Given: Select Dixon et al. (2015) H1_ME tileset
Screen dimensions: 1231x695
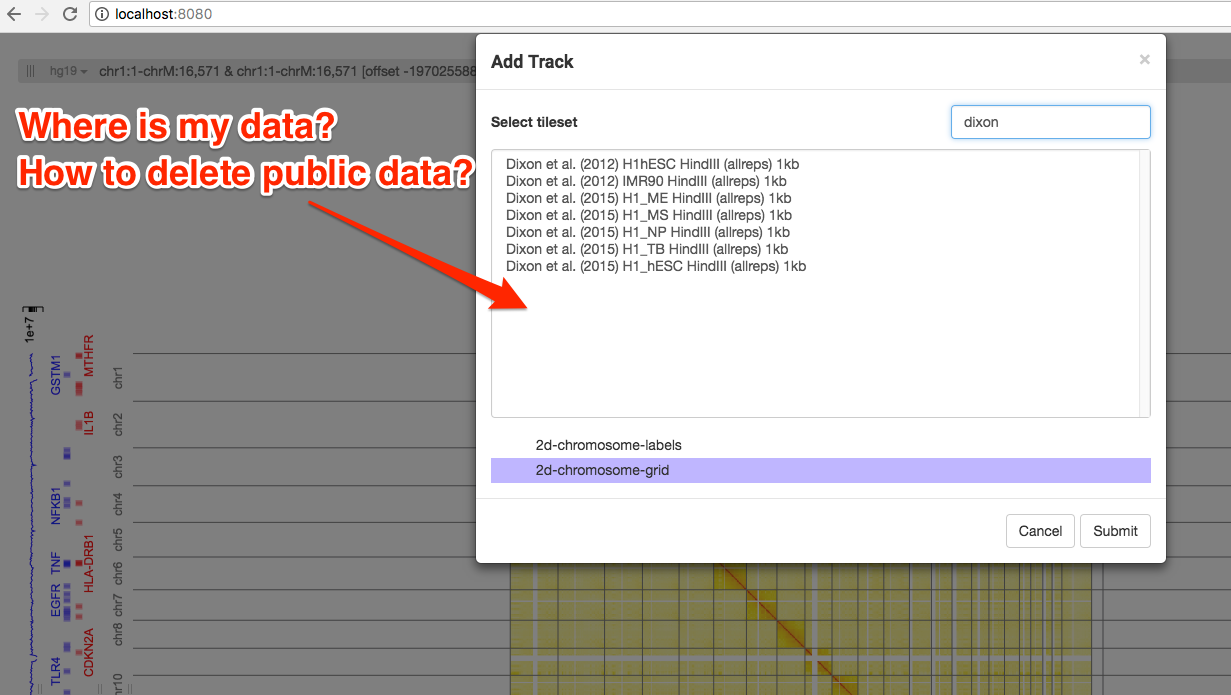Looking at the screenshot, I should coord(648,198).
